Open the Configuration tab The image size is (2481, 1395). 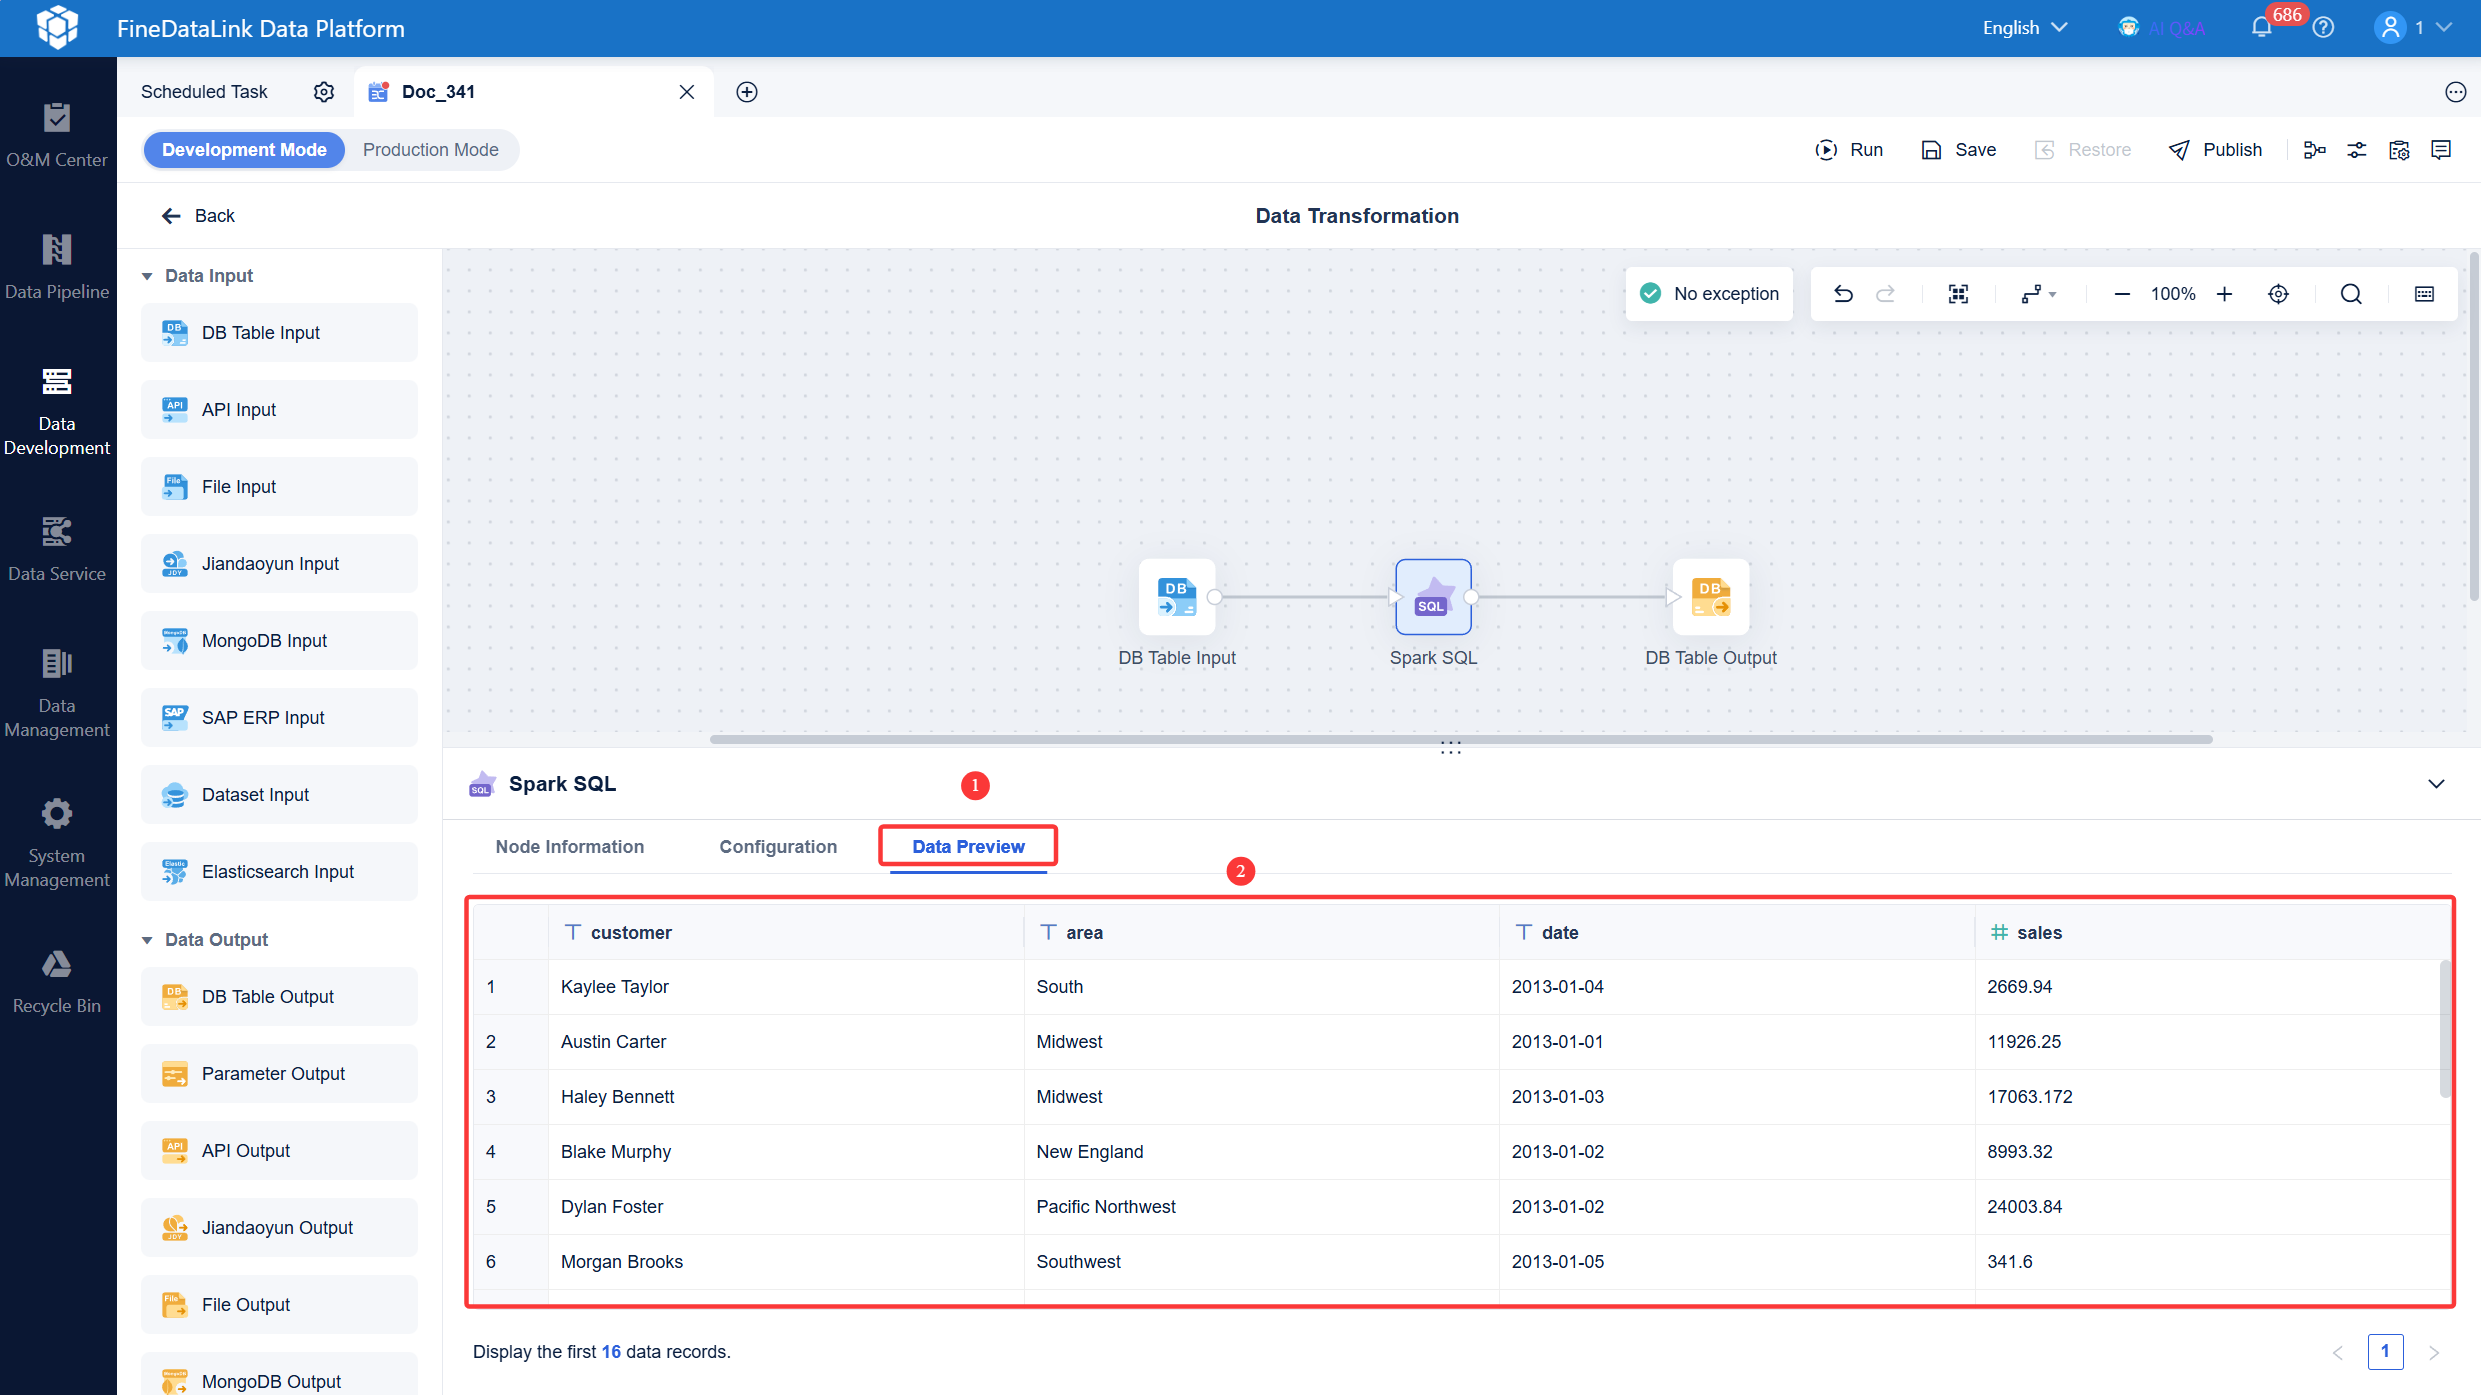click(x=778, y=847)
